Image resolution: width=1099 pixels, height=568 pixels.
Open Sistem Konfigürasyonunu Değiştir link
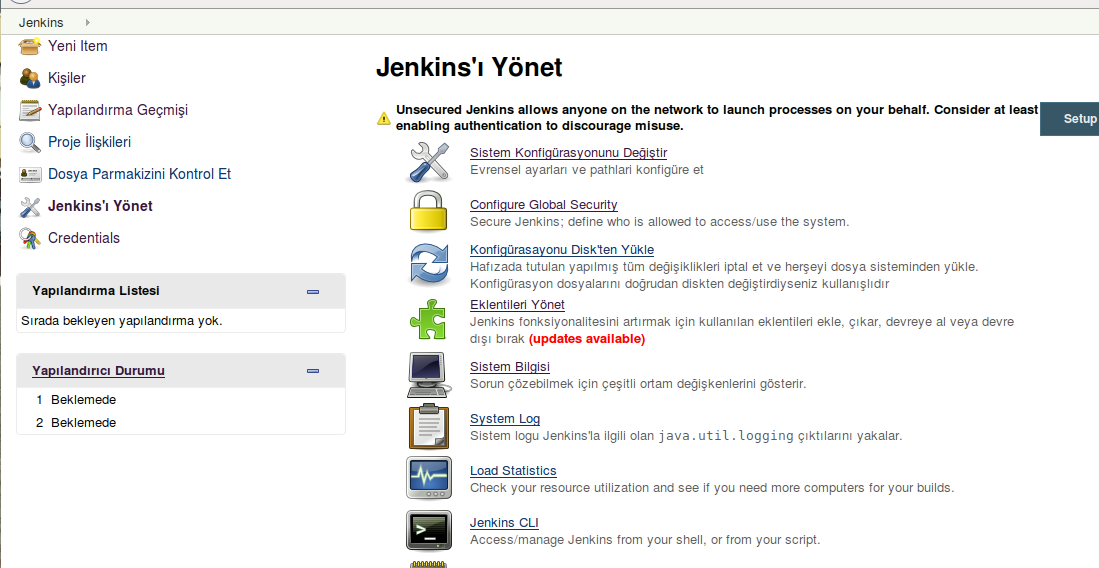(x=568, y=153)
